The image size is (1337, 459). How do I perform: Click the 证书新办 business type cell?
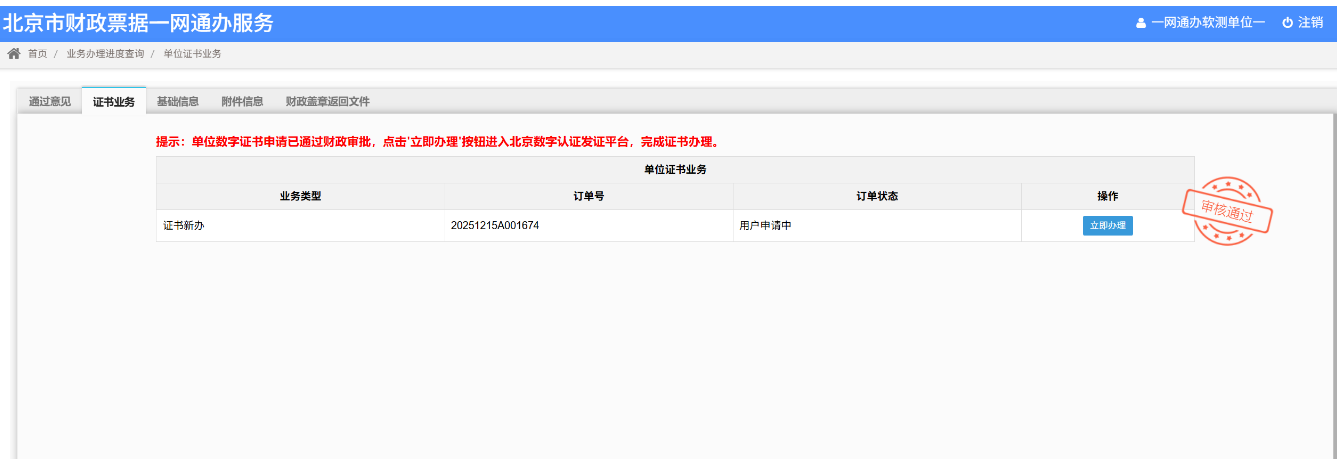[x=184, y=226]
